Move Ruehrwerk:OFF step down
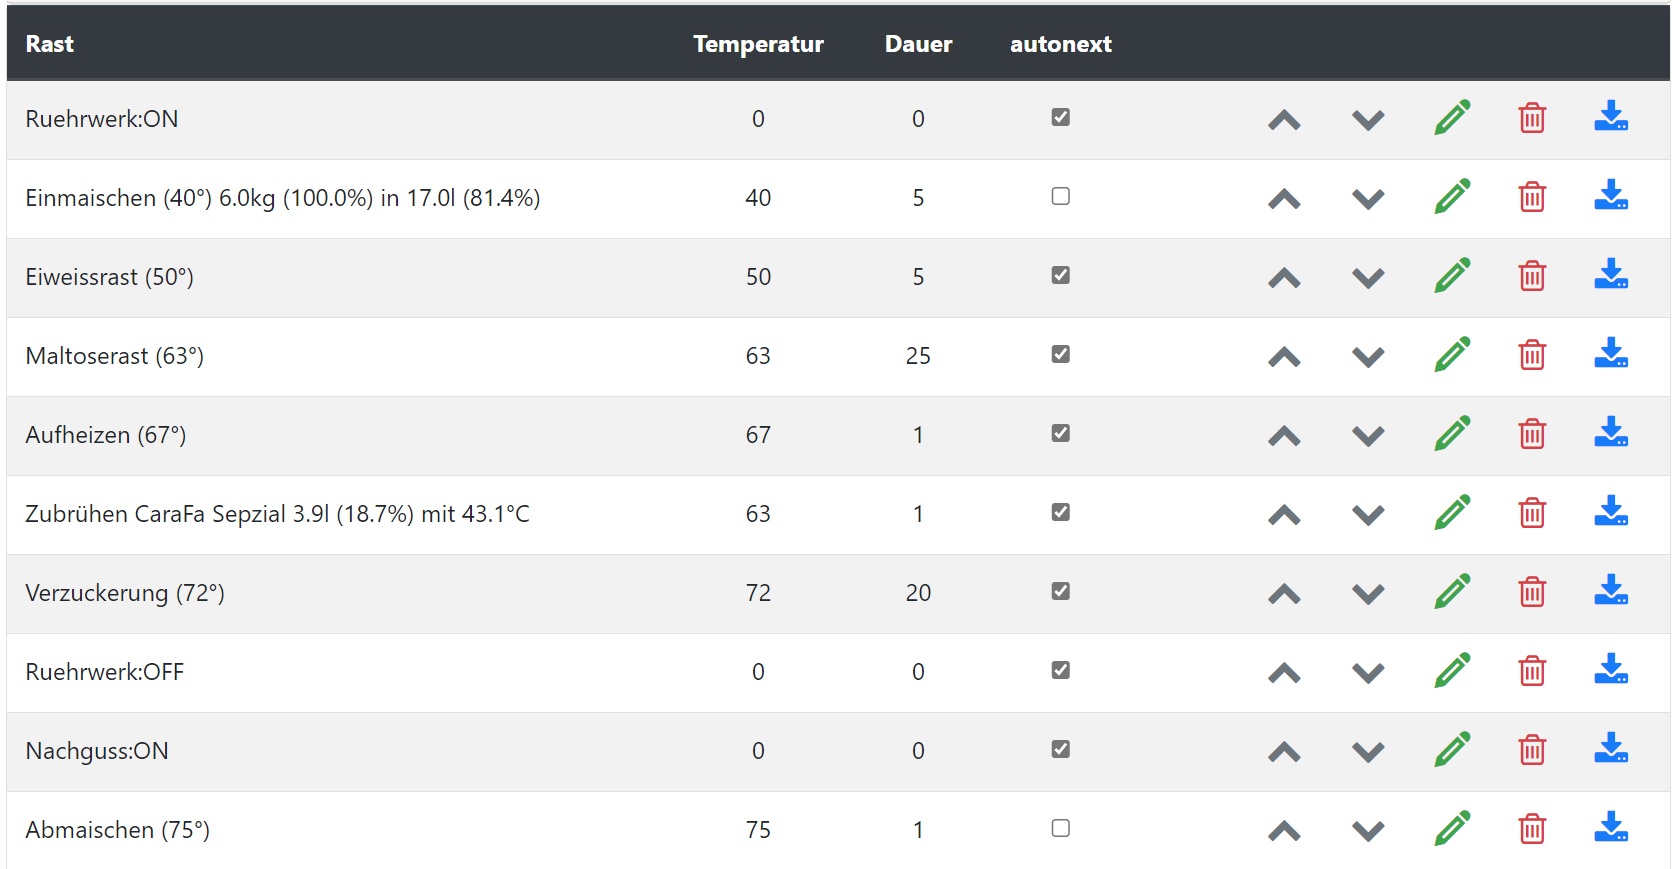The width and height of the screenshot is (1677, 869). (1368, 673)
